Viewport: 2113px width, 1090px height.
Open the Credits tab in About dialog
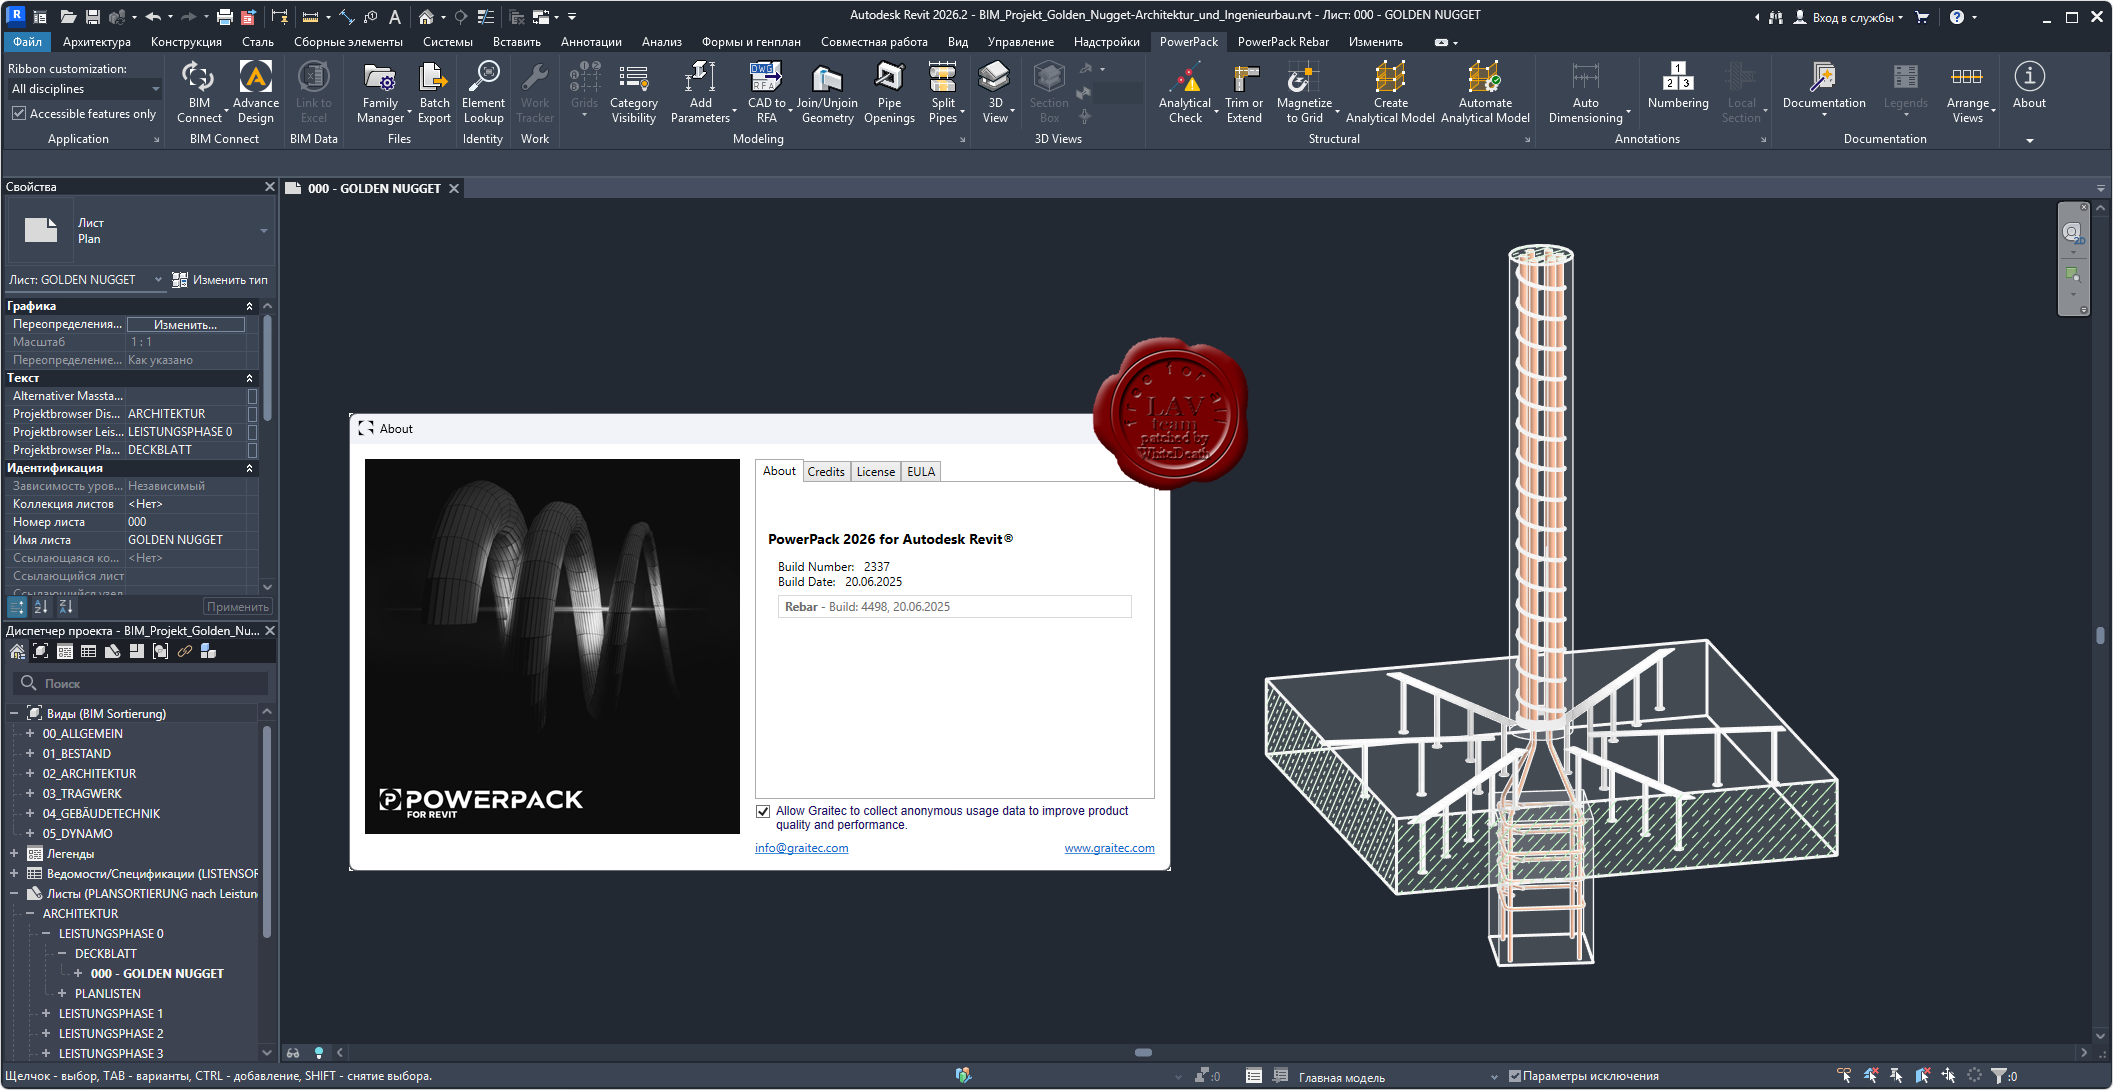click(x=826, y=472)
